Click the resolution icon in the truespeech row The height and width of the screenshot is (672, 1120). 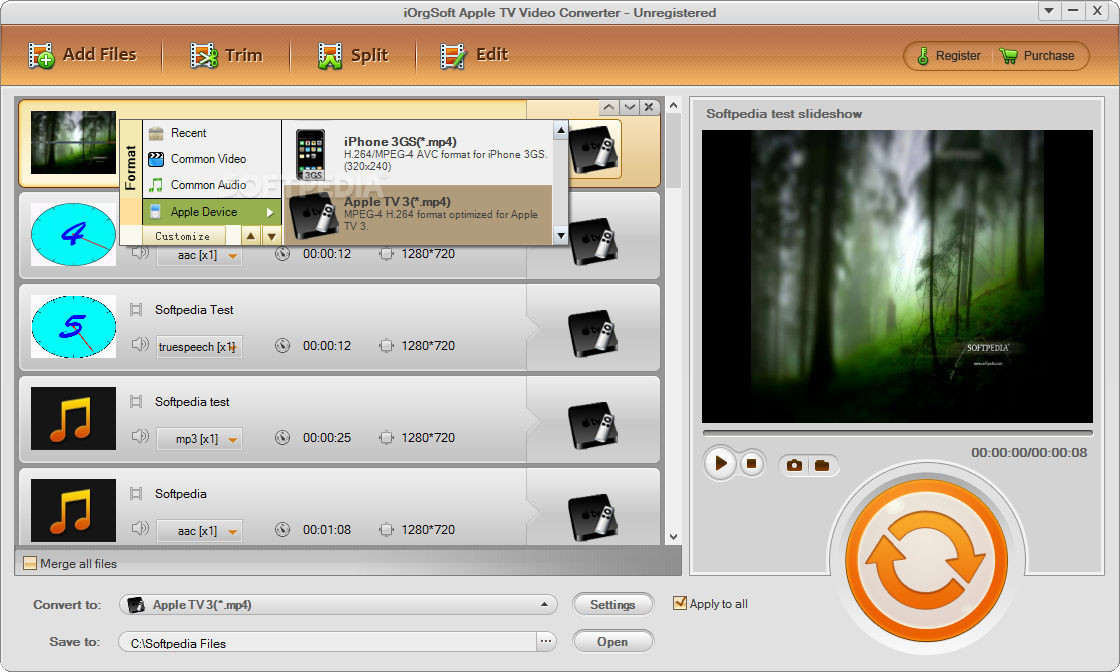(x=386, y=346)
